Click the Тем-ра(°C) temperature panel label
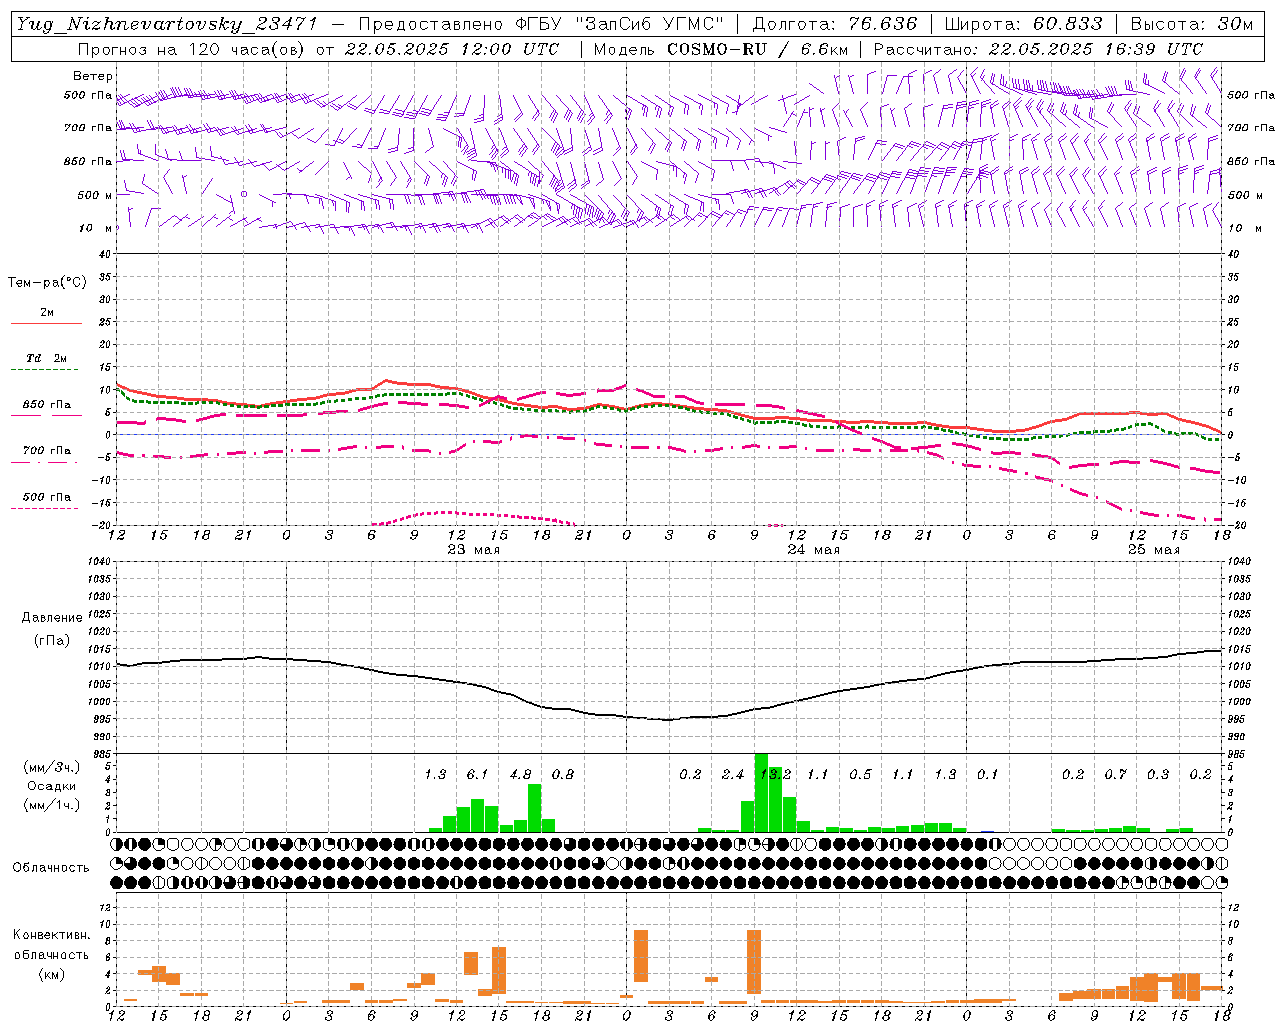Image resolution: width=1280 pixels, height=1024 pixels. click(47, 283)
